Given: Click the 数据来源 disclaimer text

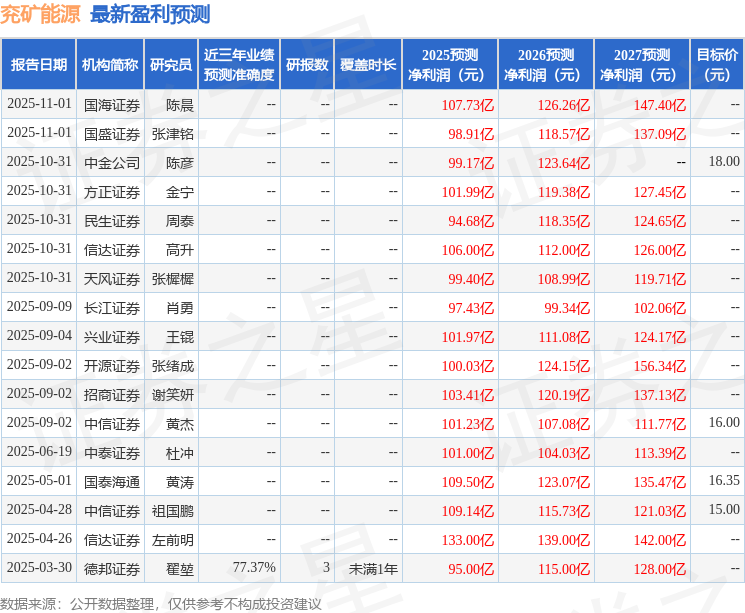Looking at the screenshot, I should [x=161, y=604].
